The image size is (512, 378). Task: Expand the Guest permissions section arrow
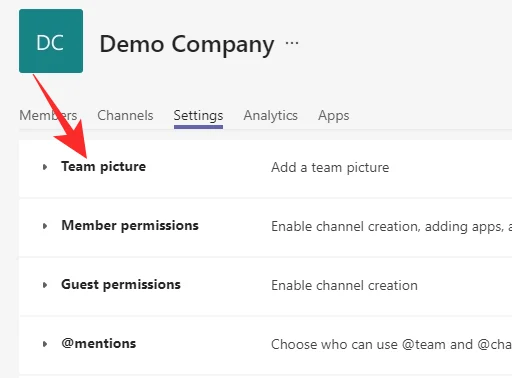click(45, 285)
